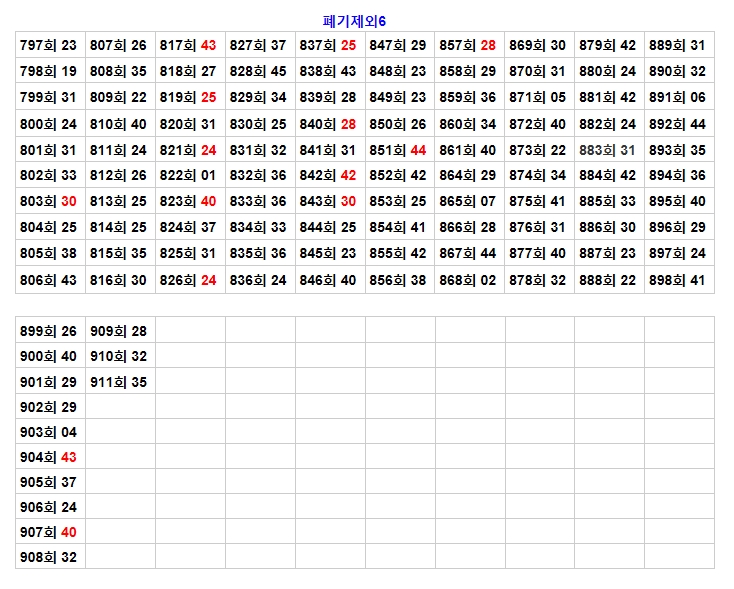Click the 842회 cell with red 42
The width and height of the screenshot is (734, 589).
pos(328,175)
